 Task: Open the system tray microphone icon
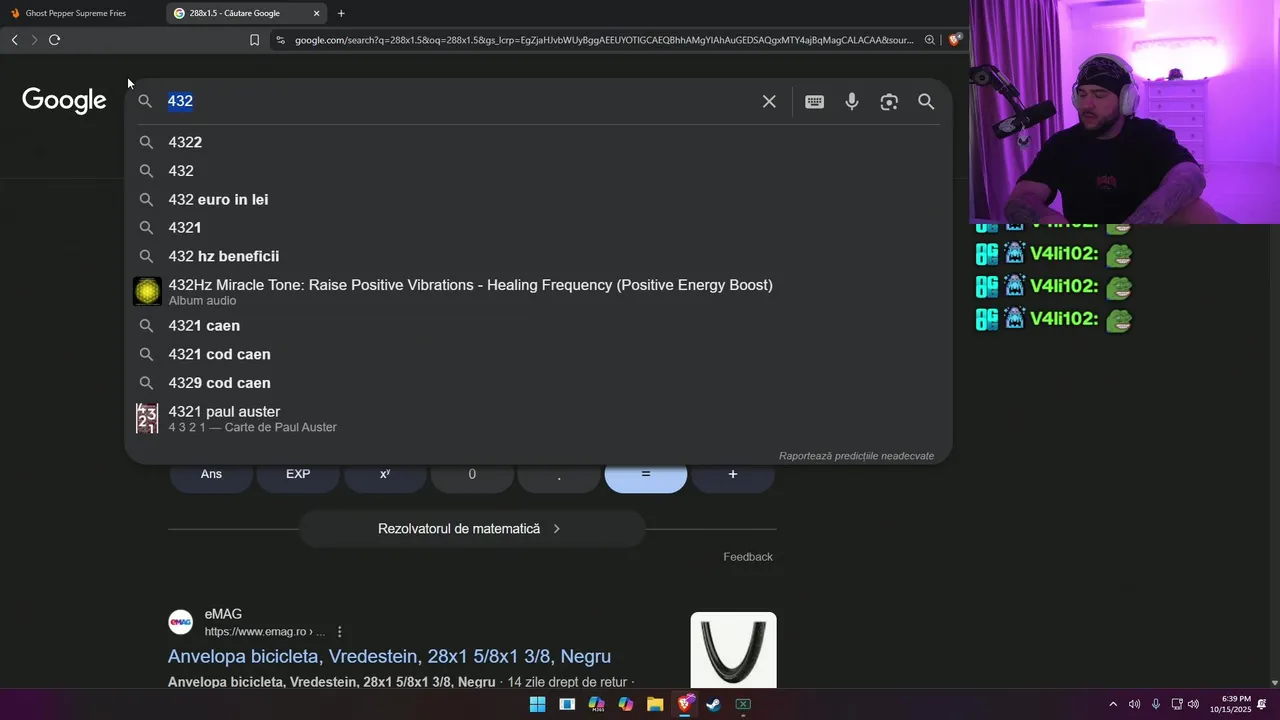1155,704
